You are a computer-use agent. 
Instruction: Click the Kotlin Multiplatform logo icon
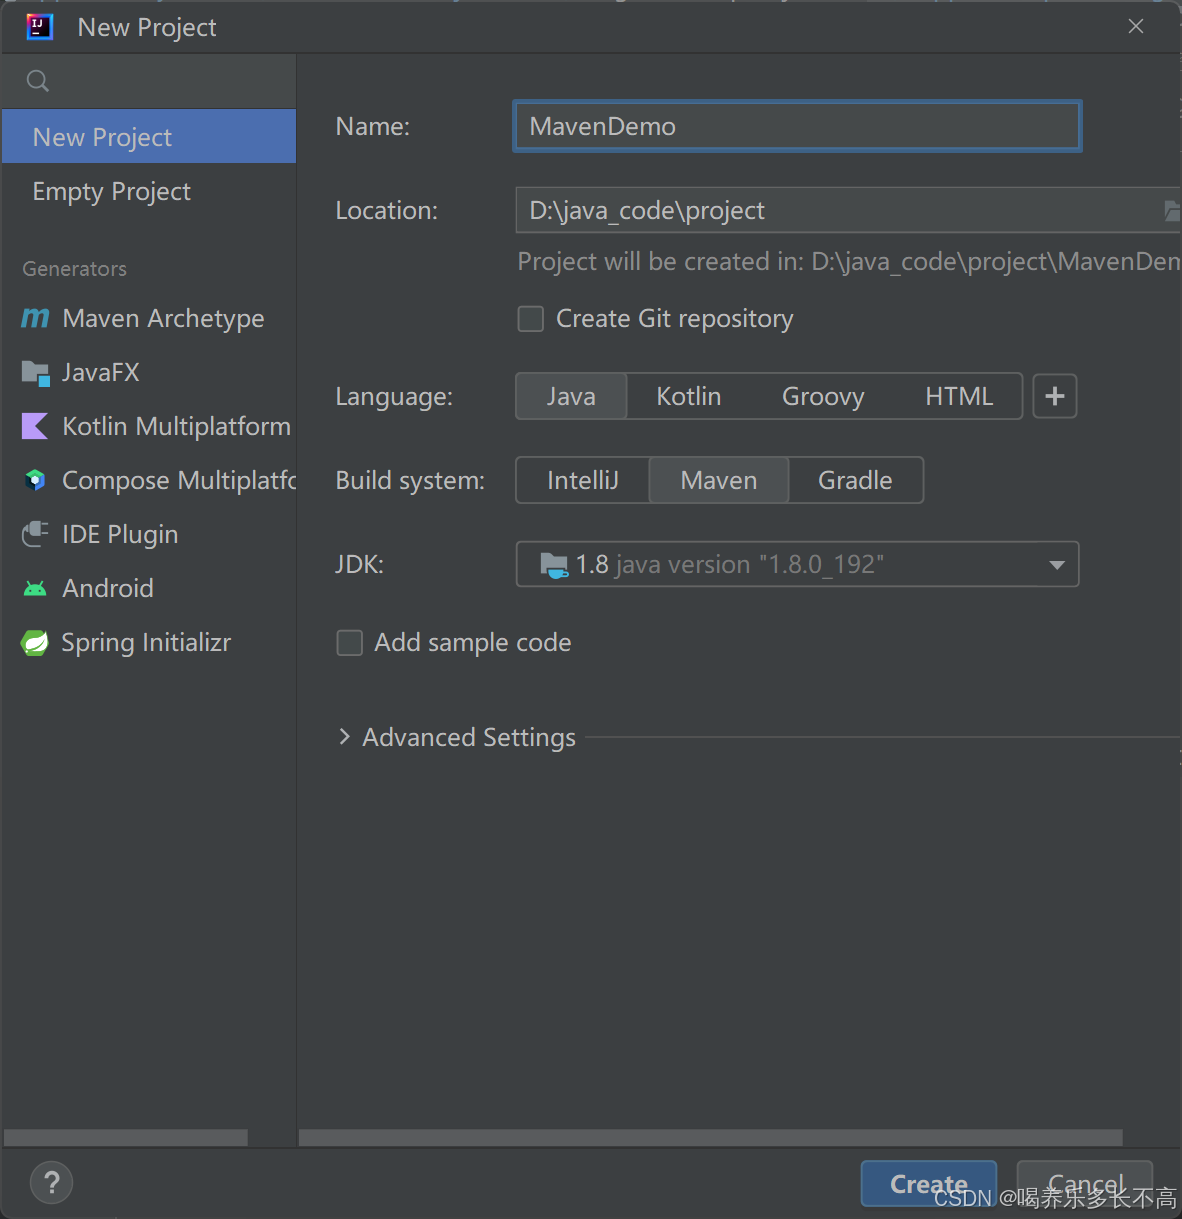point(35,426)
